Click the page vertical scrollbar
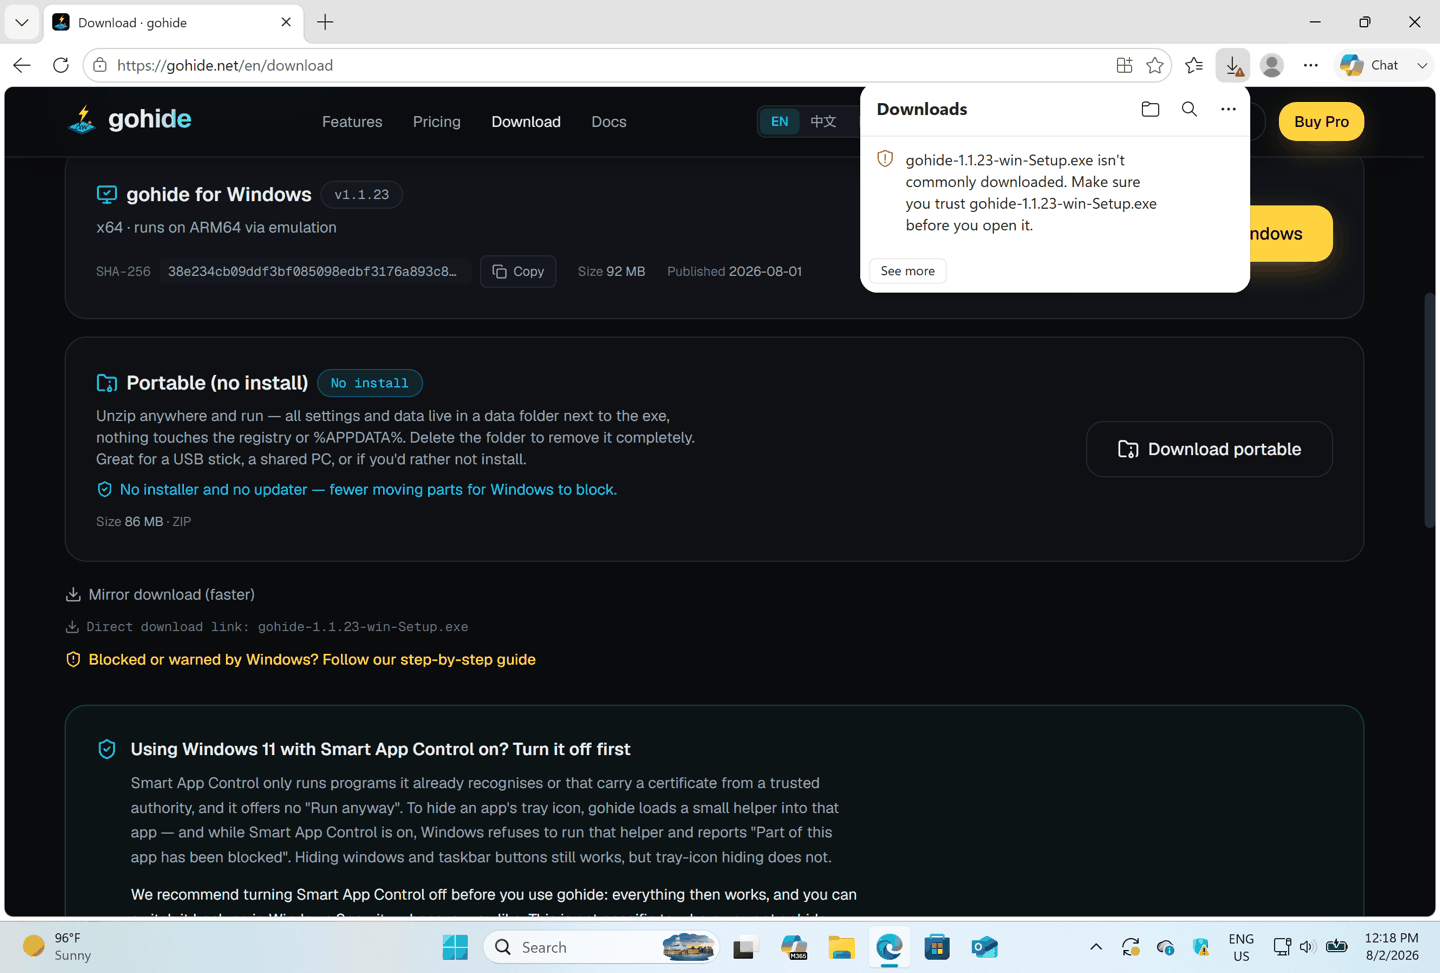This screenshot has height=973, width=1440. (x=1430, y=410)
